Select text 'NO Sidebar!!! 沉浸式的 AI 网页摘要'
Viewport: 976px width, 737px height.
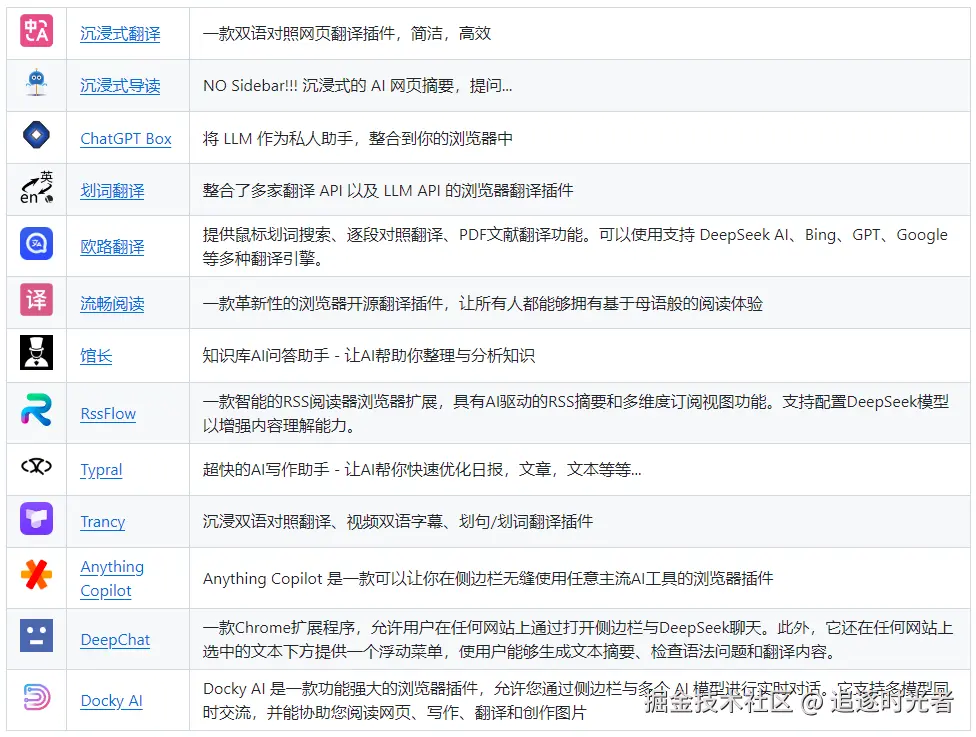pos(329,86)
